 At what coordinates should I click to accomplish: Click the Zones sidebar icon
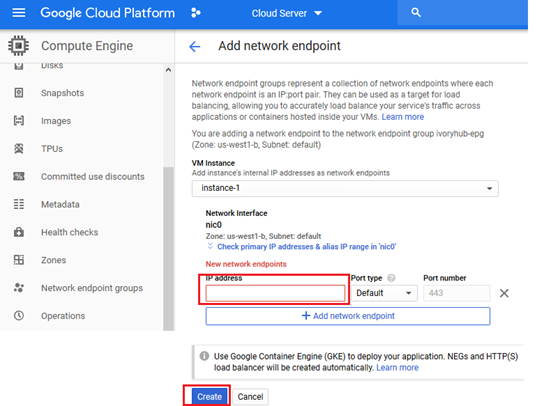click(x=19, y=260)
